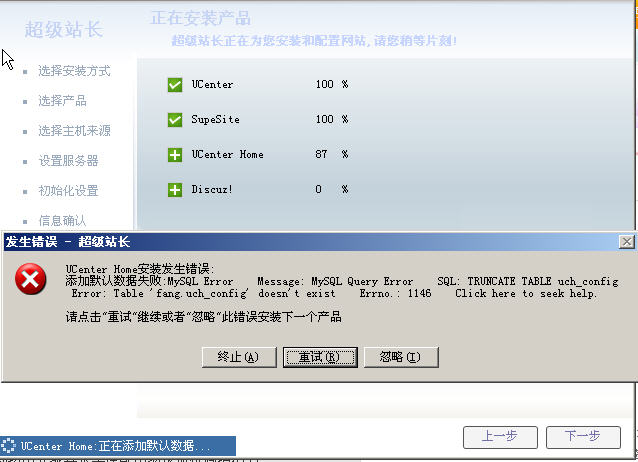Viewport: 638px width, 462px height.
Task: Click the Discuz! product name
Action: tap(212, 190)
